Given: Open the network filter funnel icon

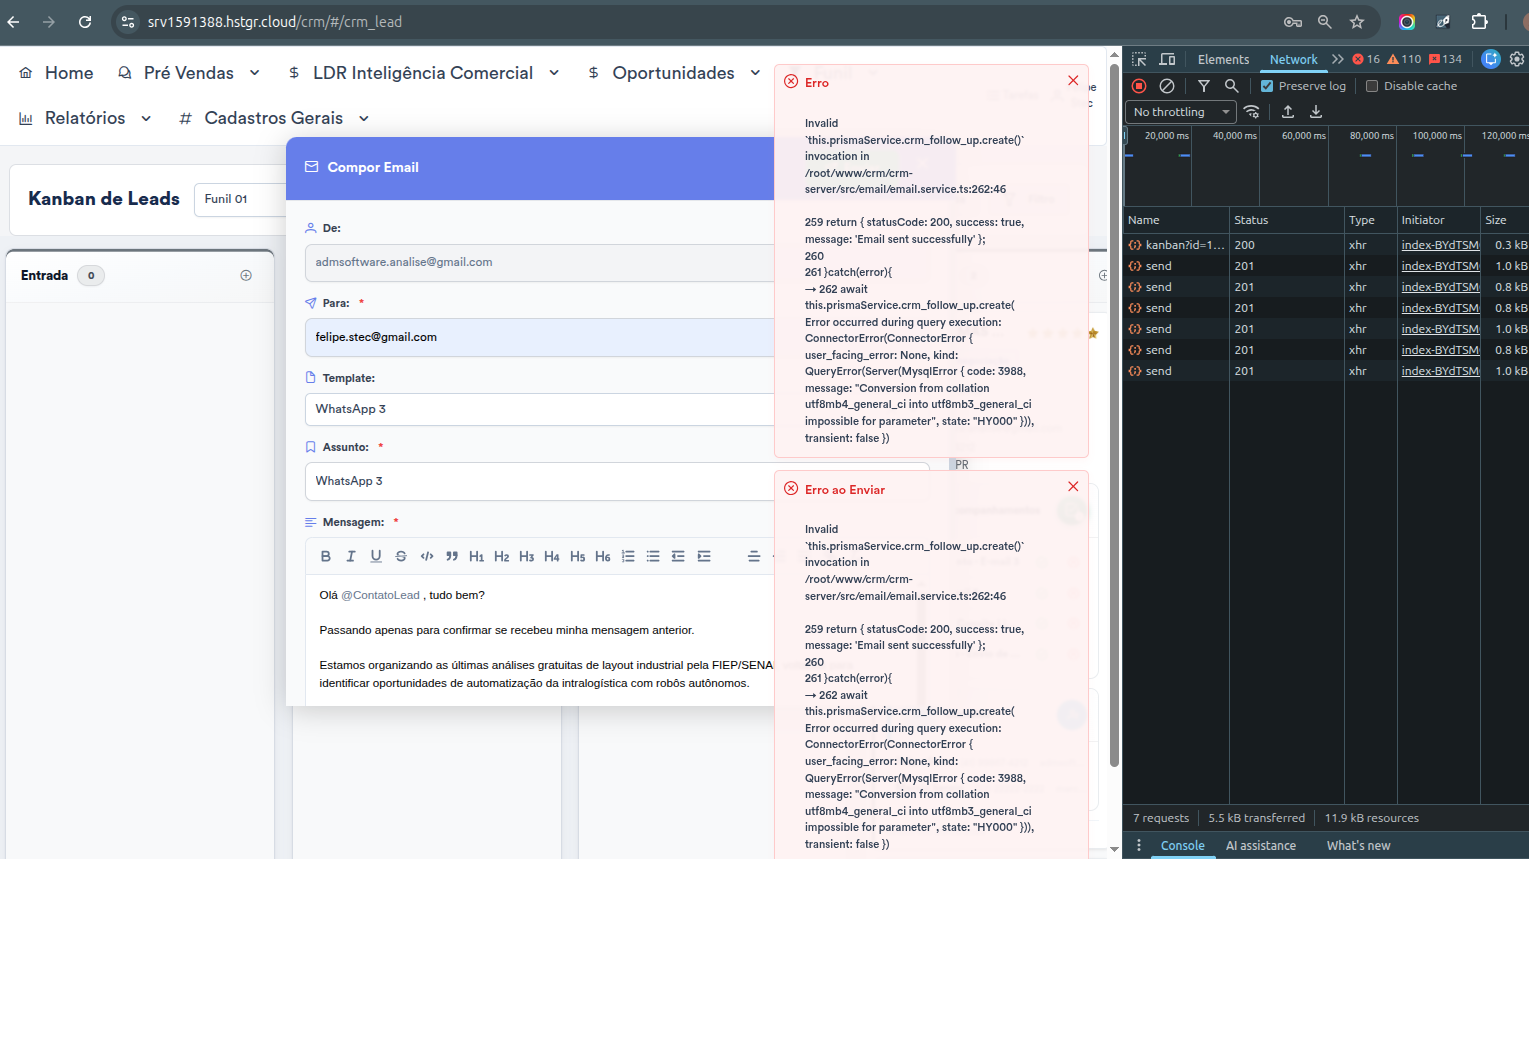Looking at the screenshot, I should pos(1204,86).
